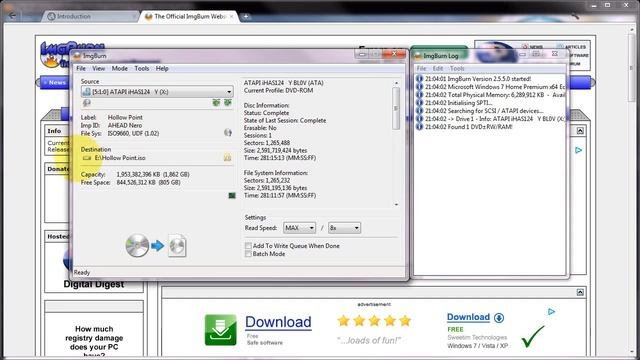The image size is (640, 360).
Task: Click the blue circular download arrow icon
Action: (x=499, y=318)
